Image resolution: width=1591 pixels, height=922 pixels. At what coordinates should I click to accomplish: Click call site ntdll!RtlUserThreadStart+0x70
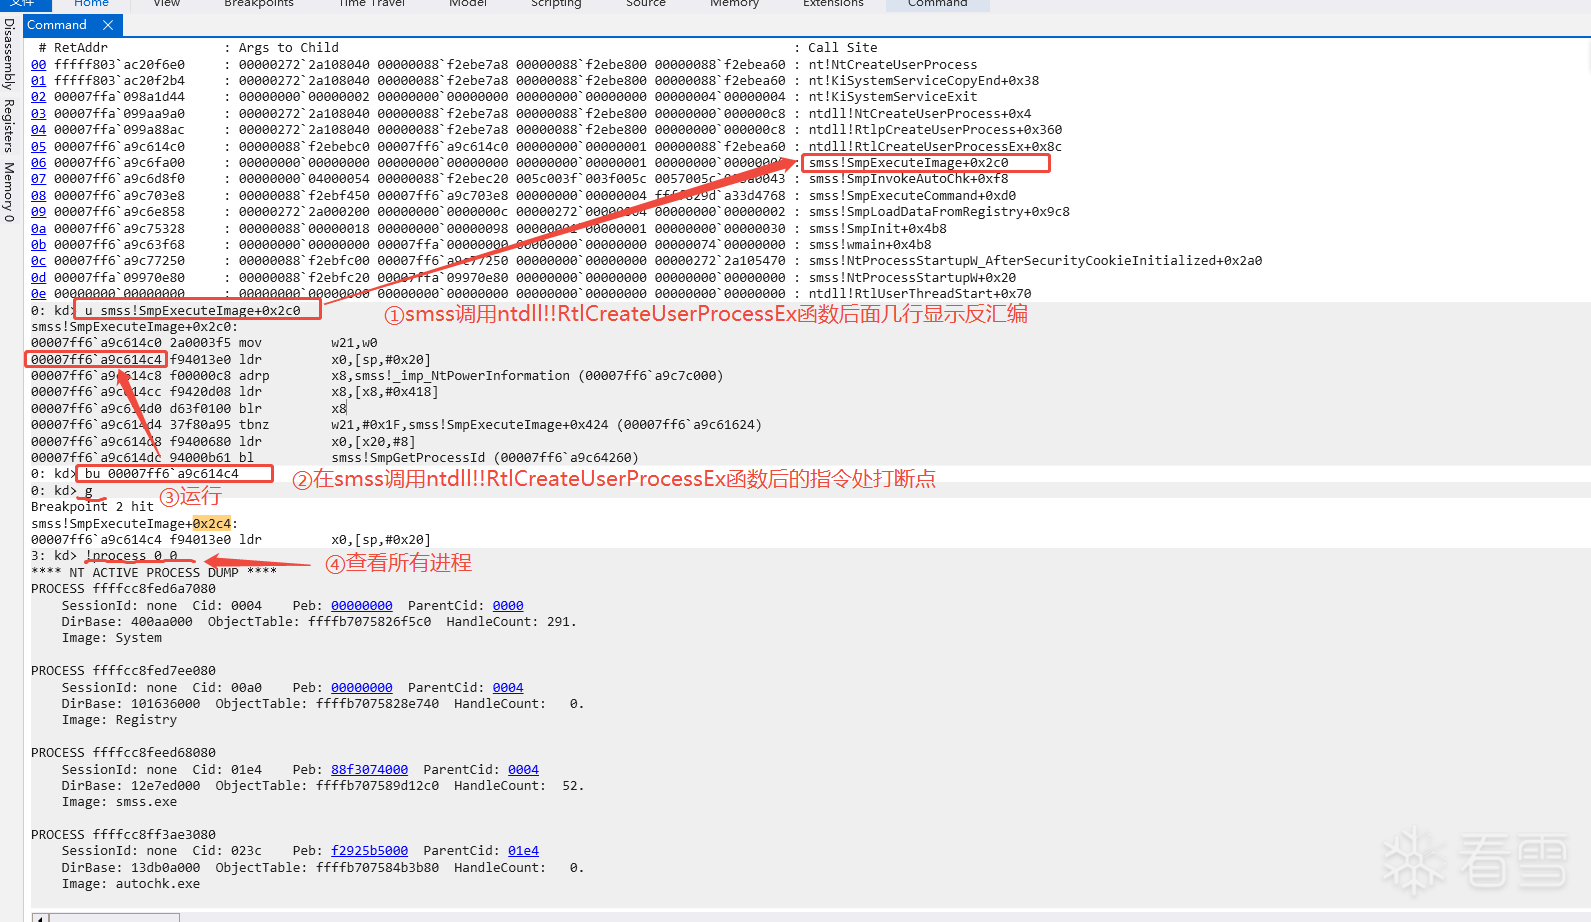tap(920, 294)
